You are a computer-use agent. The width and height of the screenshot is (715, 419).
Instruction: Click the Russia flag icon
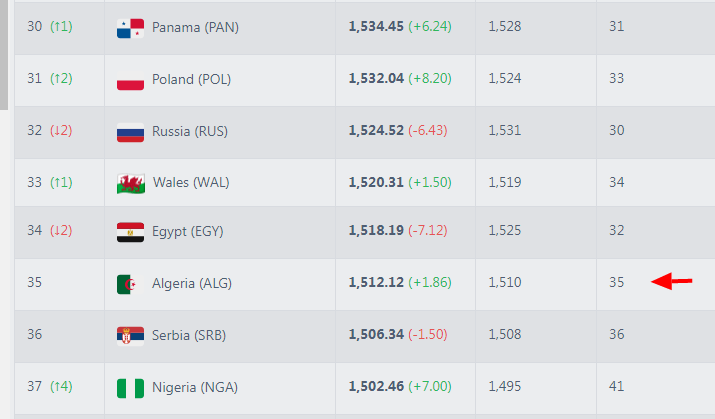131,131
